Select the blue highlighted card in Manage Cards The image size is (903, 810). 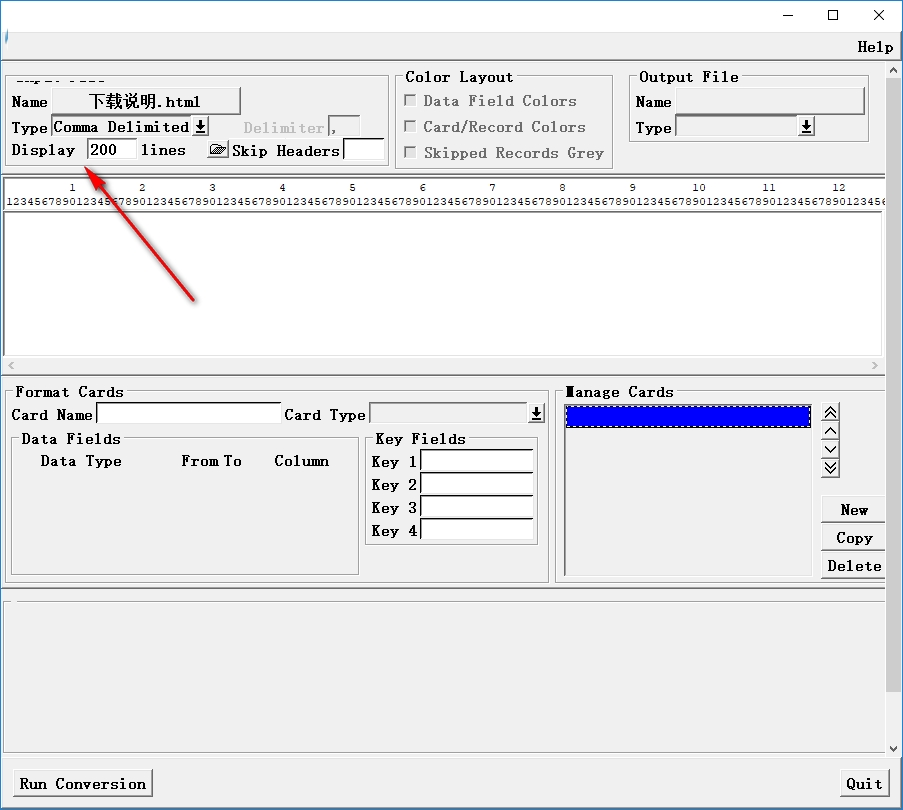click(688, 417)
